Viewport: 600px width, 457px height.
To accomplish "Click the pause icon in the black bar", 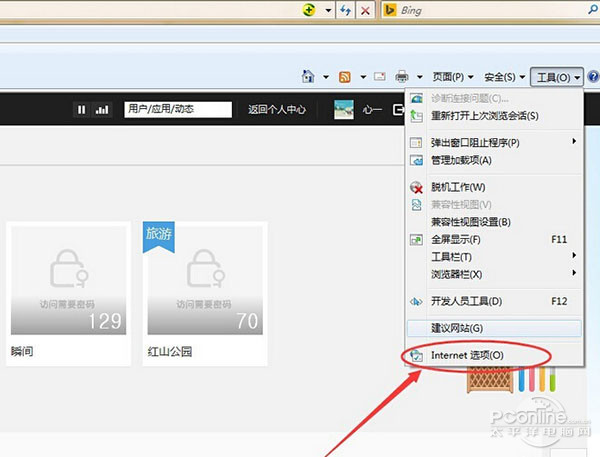I will (x=82, y=110).
